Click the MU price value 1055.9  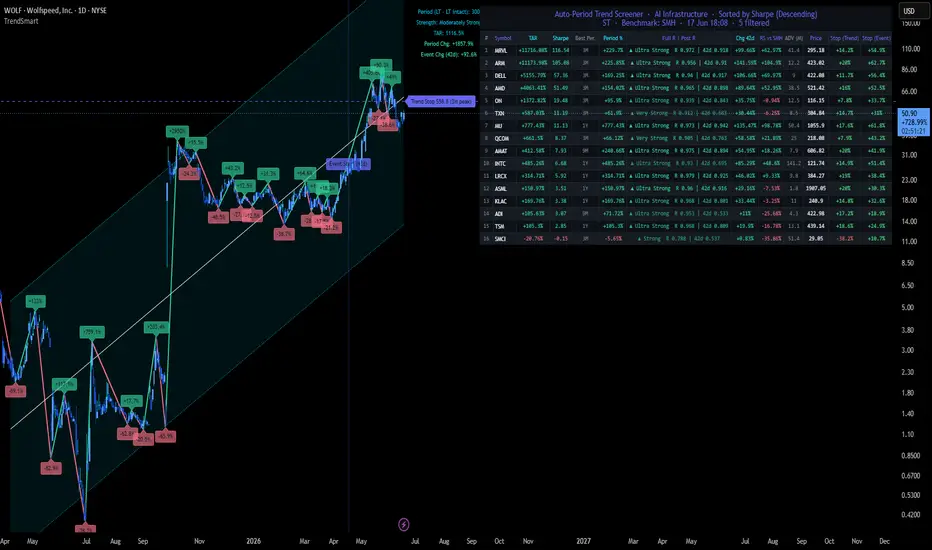816,125
